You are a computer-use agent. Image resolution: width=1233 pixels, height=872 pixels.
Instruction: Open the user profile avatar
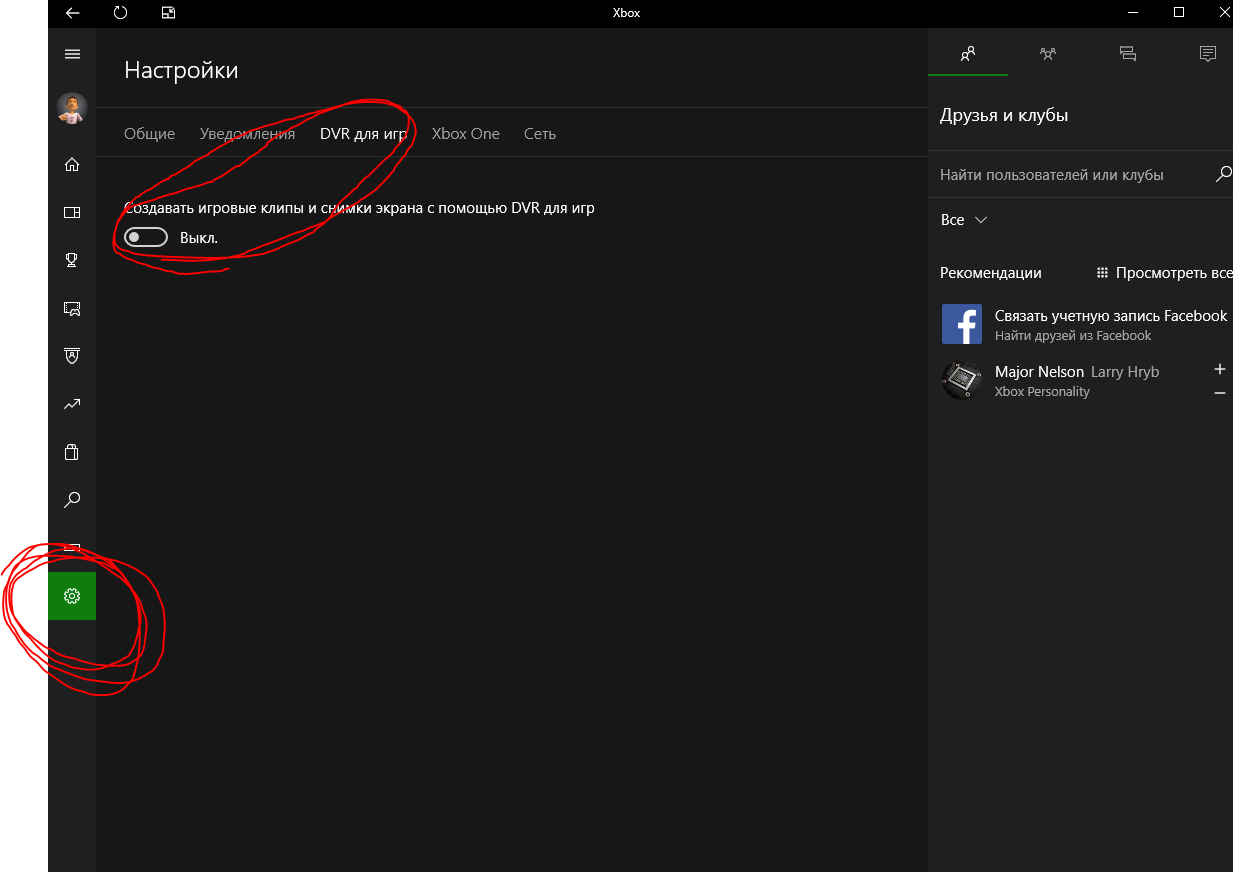pos(72,108)
